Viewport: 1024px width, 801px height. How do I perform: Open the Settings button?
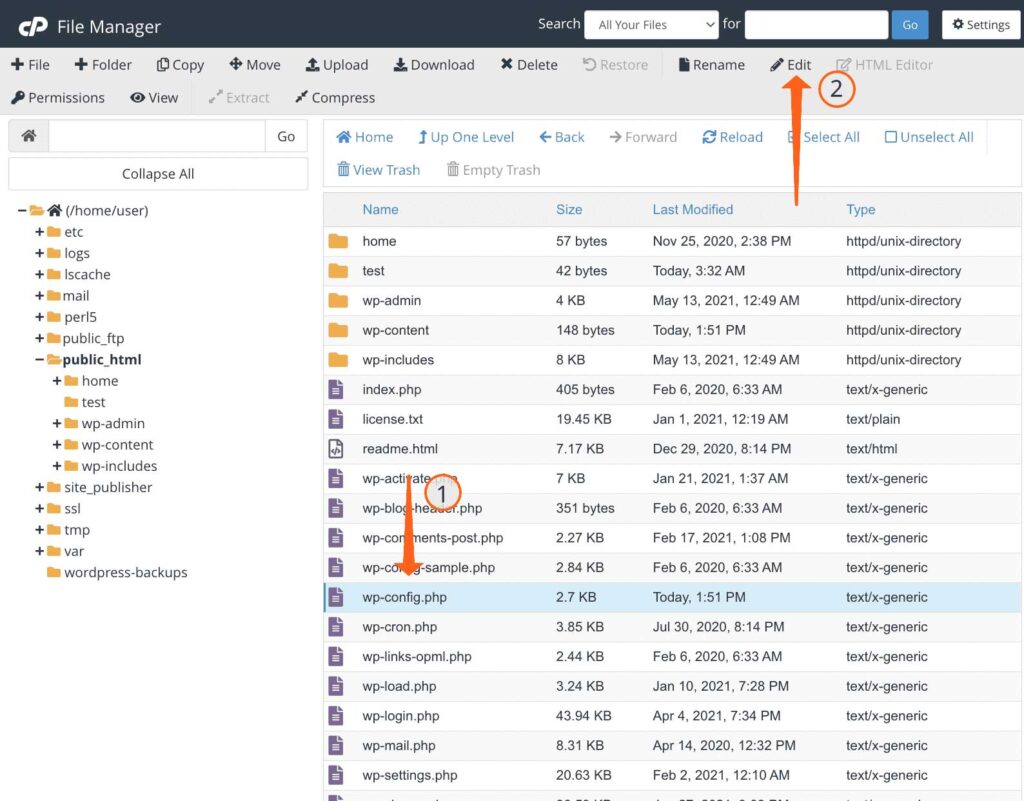(x=980, y=25)
